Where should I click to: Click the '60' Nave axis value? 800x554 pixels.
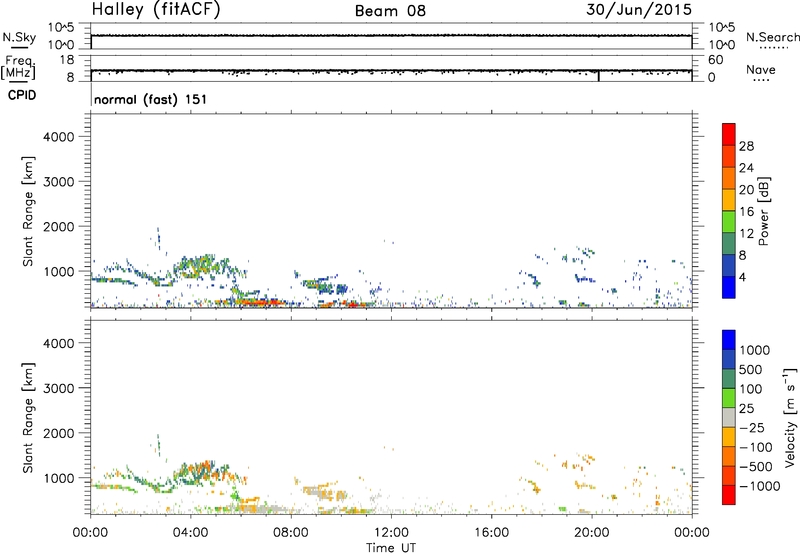point(715,60)
